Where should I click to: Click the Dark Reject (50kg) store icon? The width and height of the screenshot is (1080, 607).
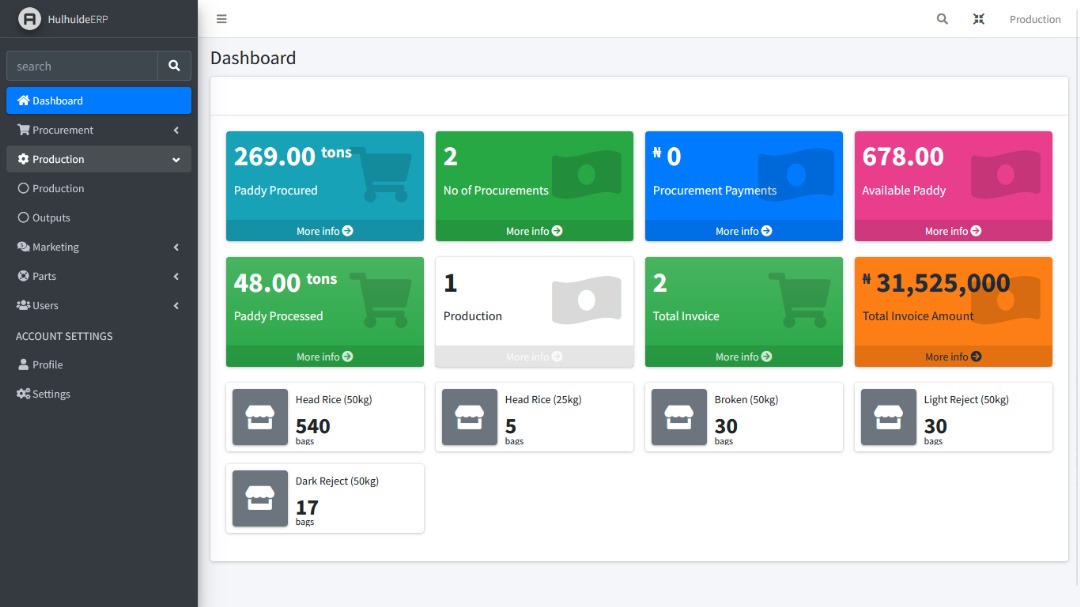pyautogui.click(x=260, y=498)
